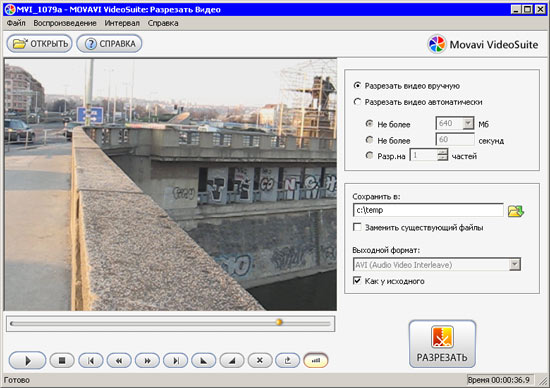550x388 pixels.
Task: Set the interval end marker
Action: coord(232,360)
